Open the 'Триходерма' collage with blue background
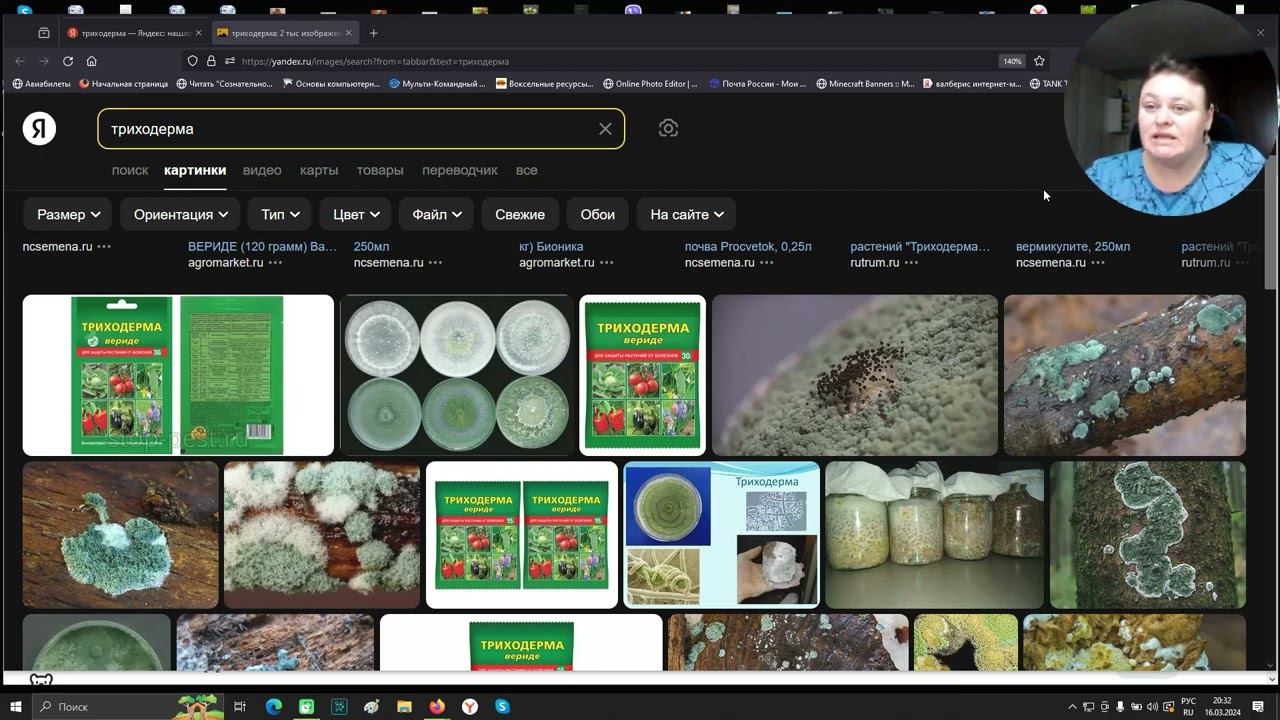The width and height of the screenshot is (1280, 720). 721,535
